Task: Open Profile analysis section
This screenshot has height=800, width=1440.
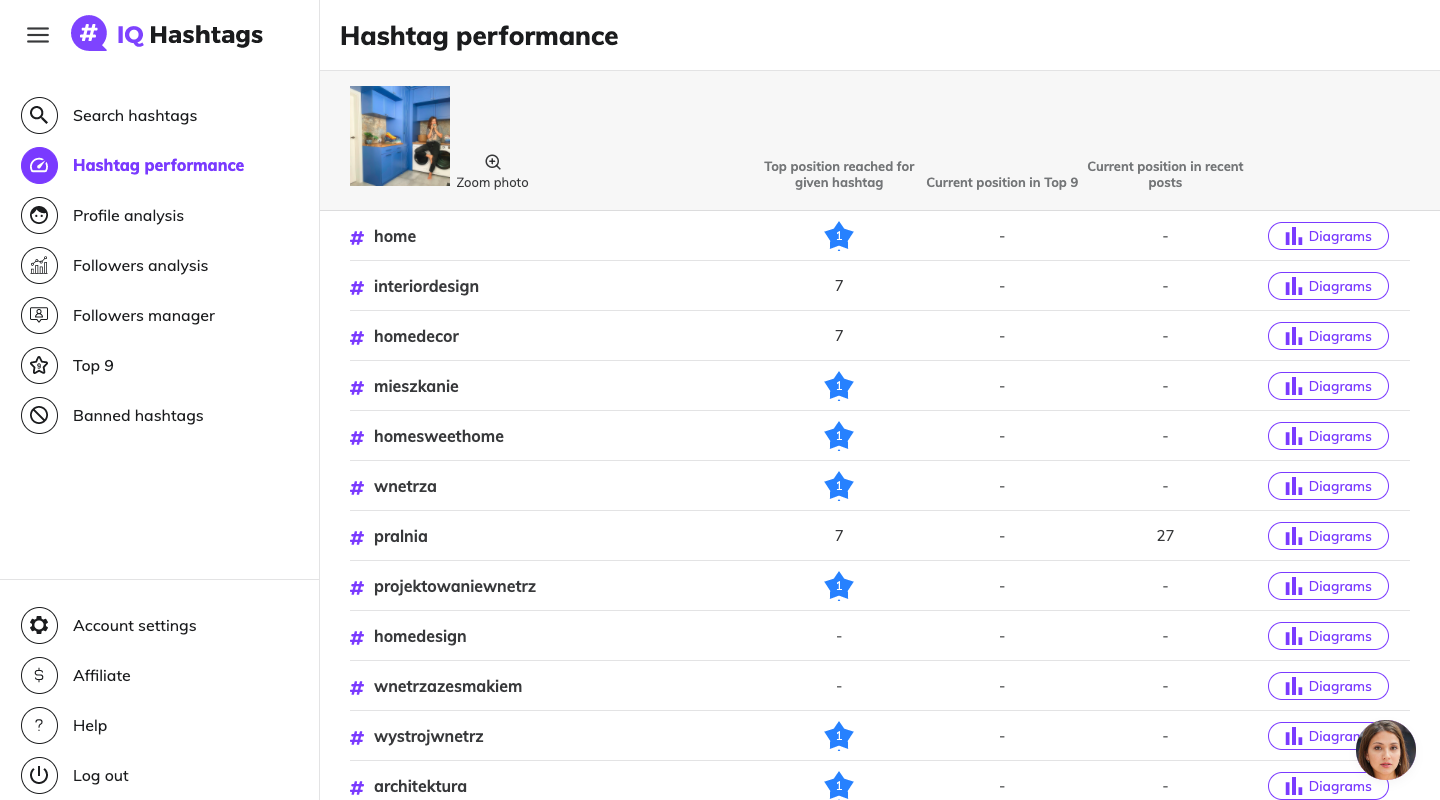Action: (128, 215)
